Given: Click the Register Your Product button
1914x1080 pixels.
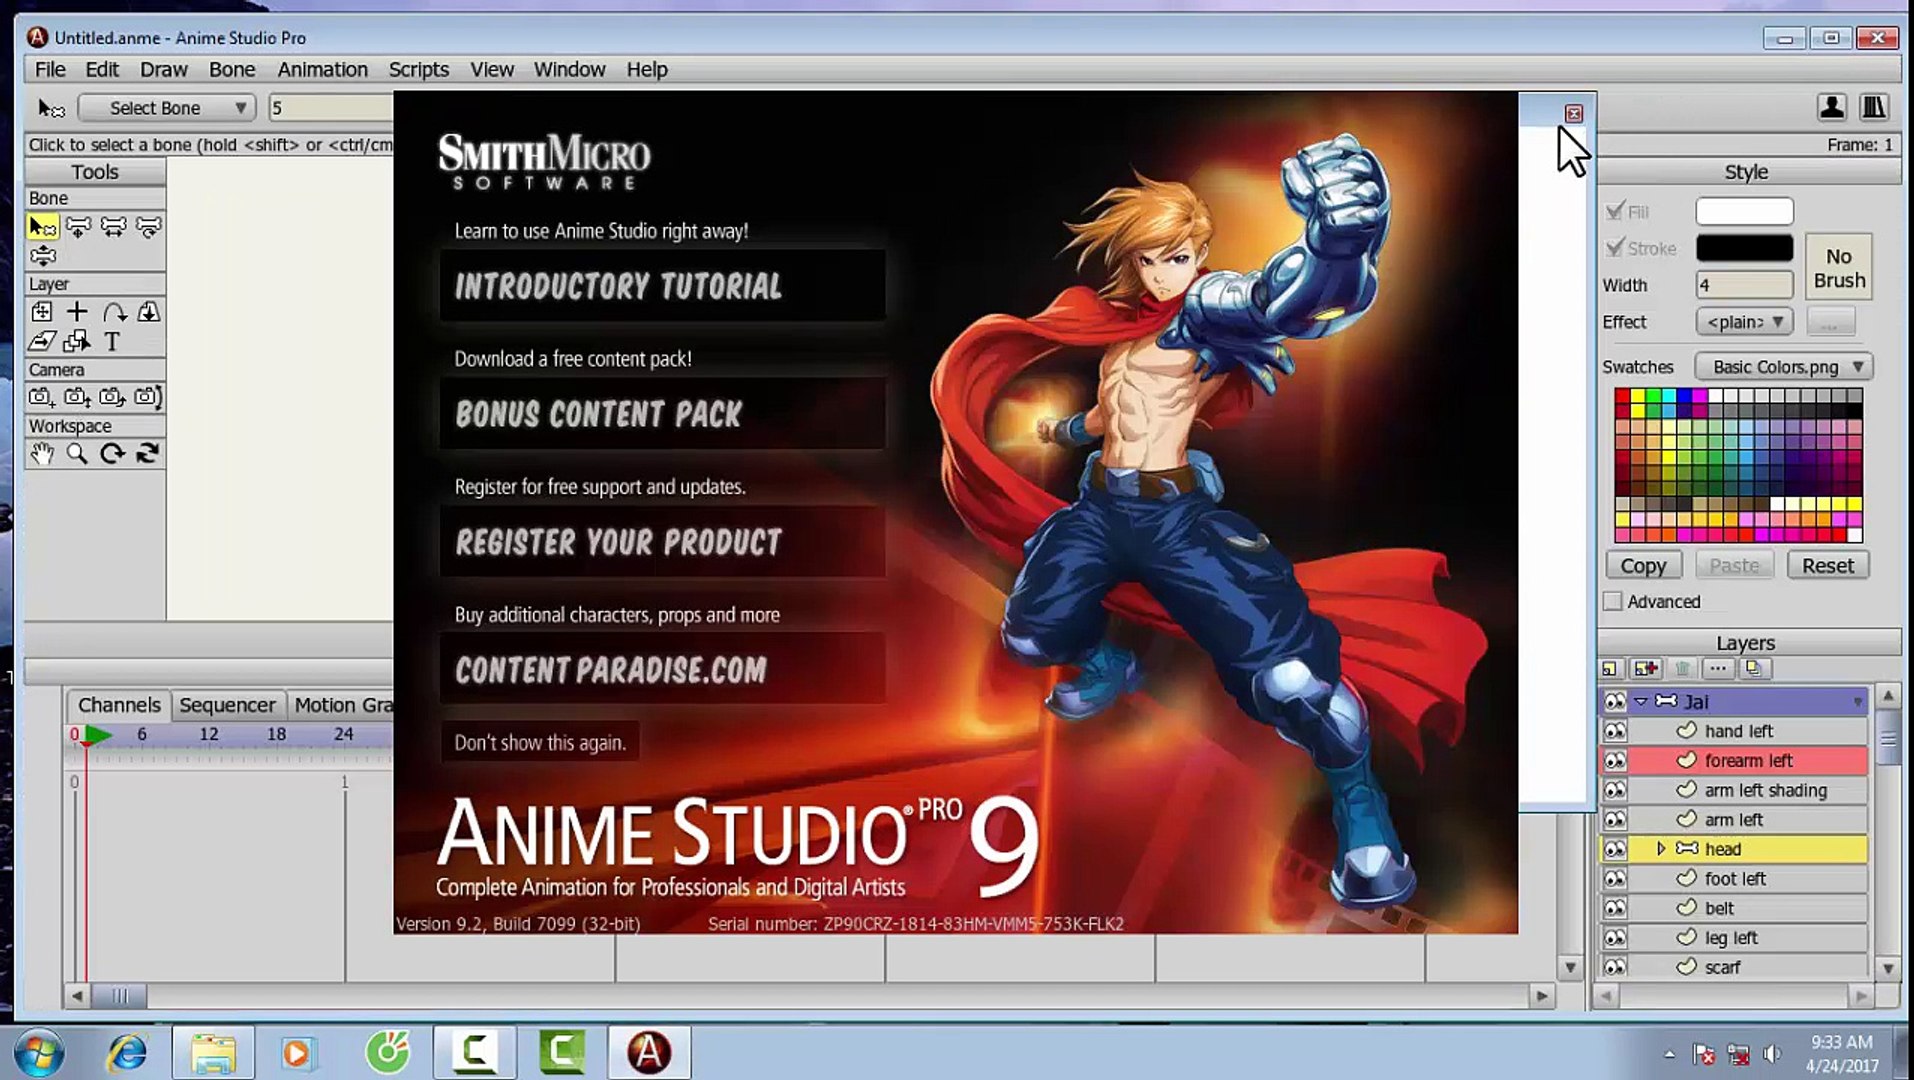Looking at the screenshot, I should [x=662, y=542].
